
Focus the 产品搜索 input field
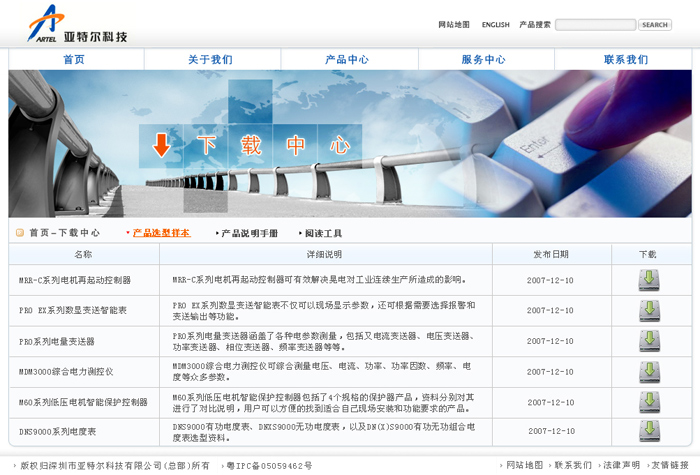(x=596, y=25)
